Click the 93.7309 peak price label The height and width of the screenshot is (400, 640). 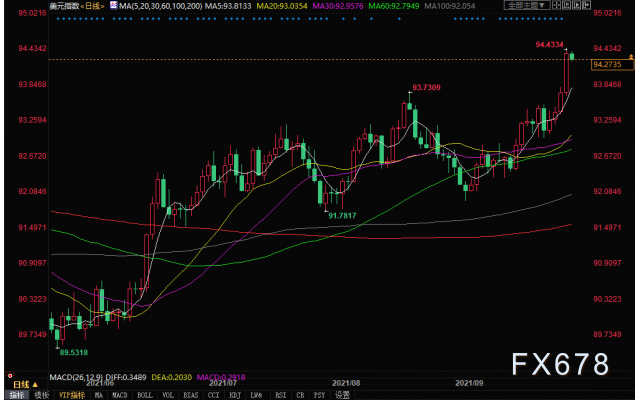tap(426, 87)
